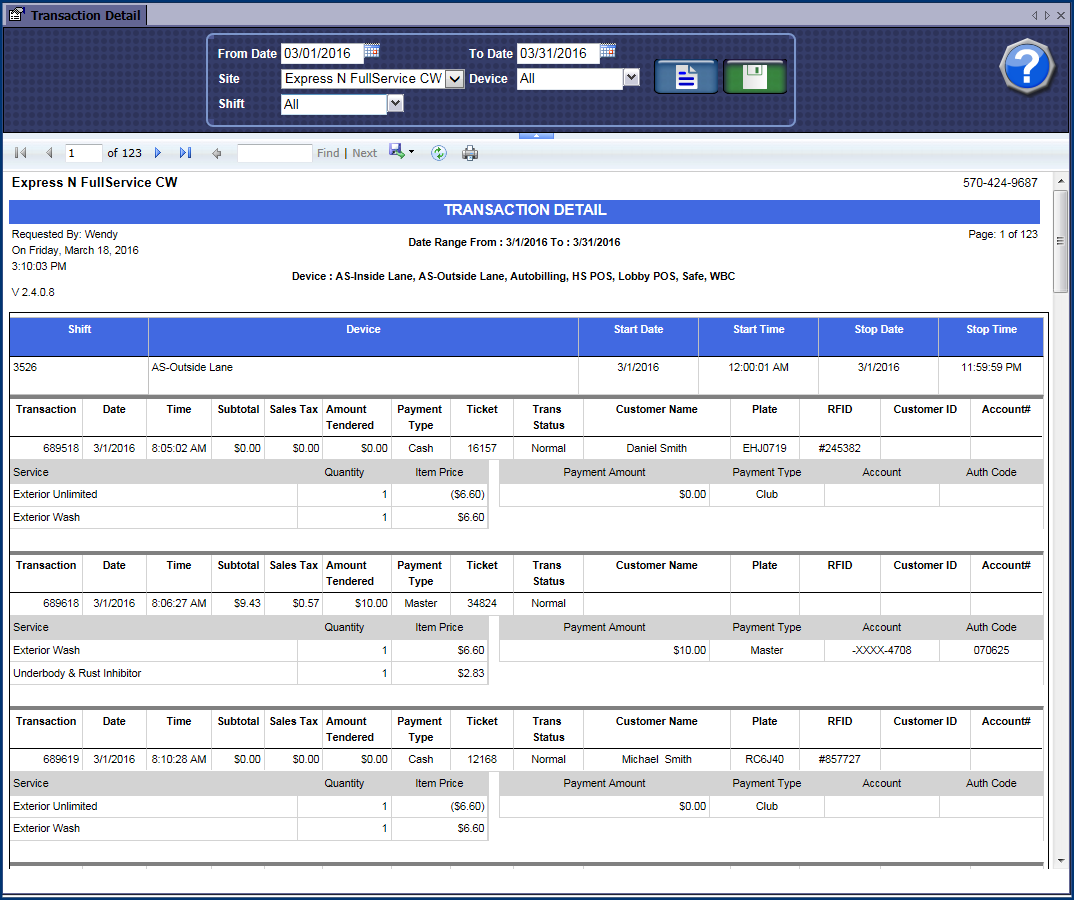
Task: Click the find text search box
Action: (274, 153)
